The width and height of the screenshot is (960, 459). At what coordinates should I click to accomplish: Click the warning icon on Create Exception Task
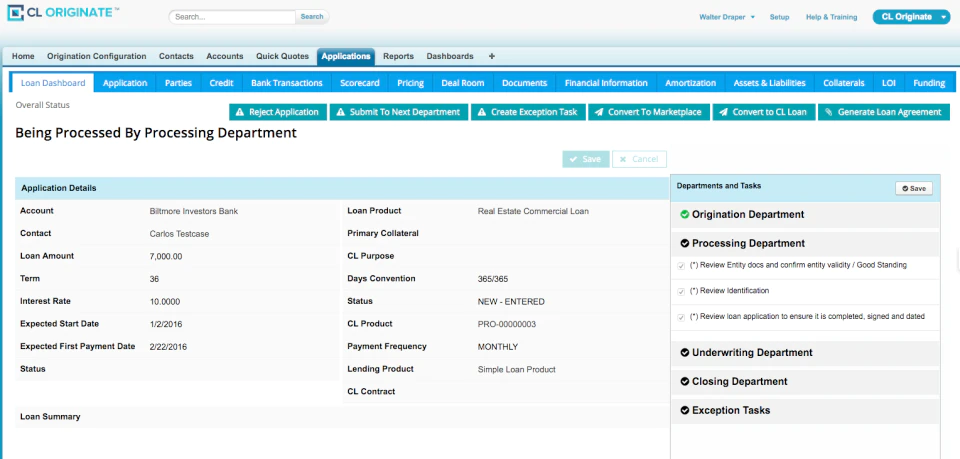click(482, 113)
